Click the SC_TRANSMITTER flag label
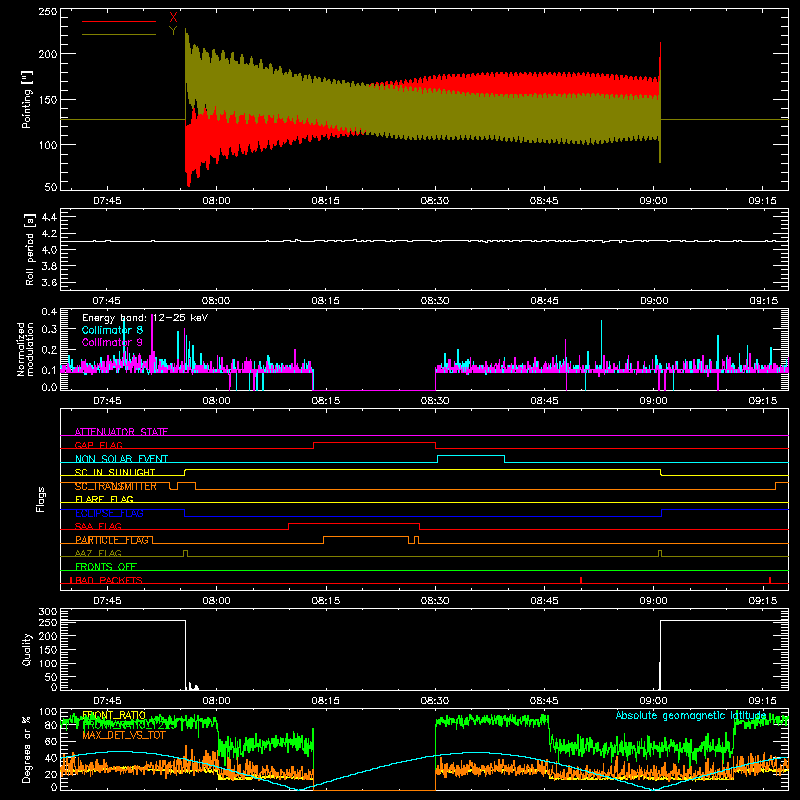The width and height of the screenshot is (800, 800). point(115,486)
